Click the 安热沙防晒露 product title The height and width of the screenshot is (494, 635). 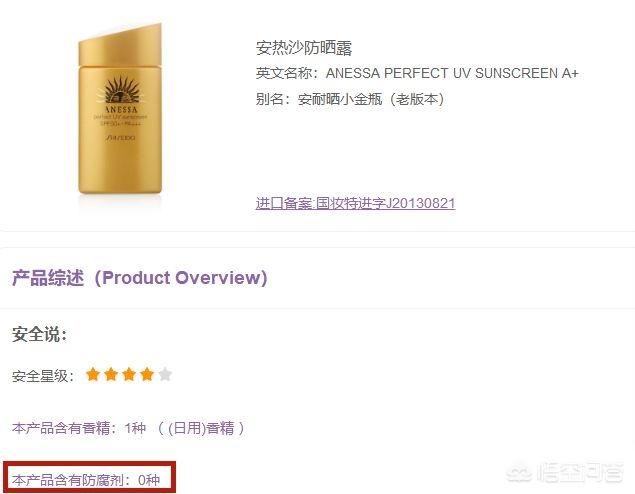(x=304, y=48)
